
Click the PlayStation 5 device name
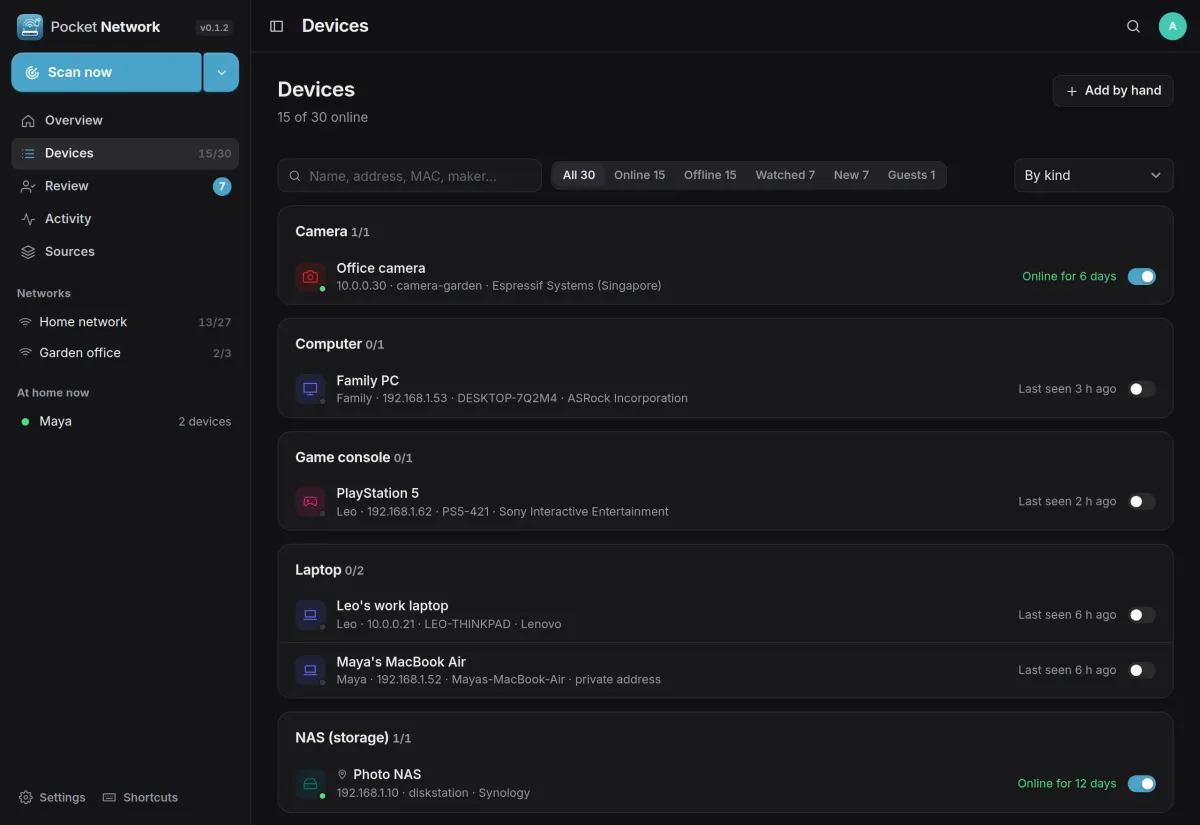[x=378, y=493]
